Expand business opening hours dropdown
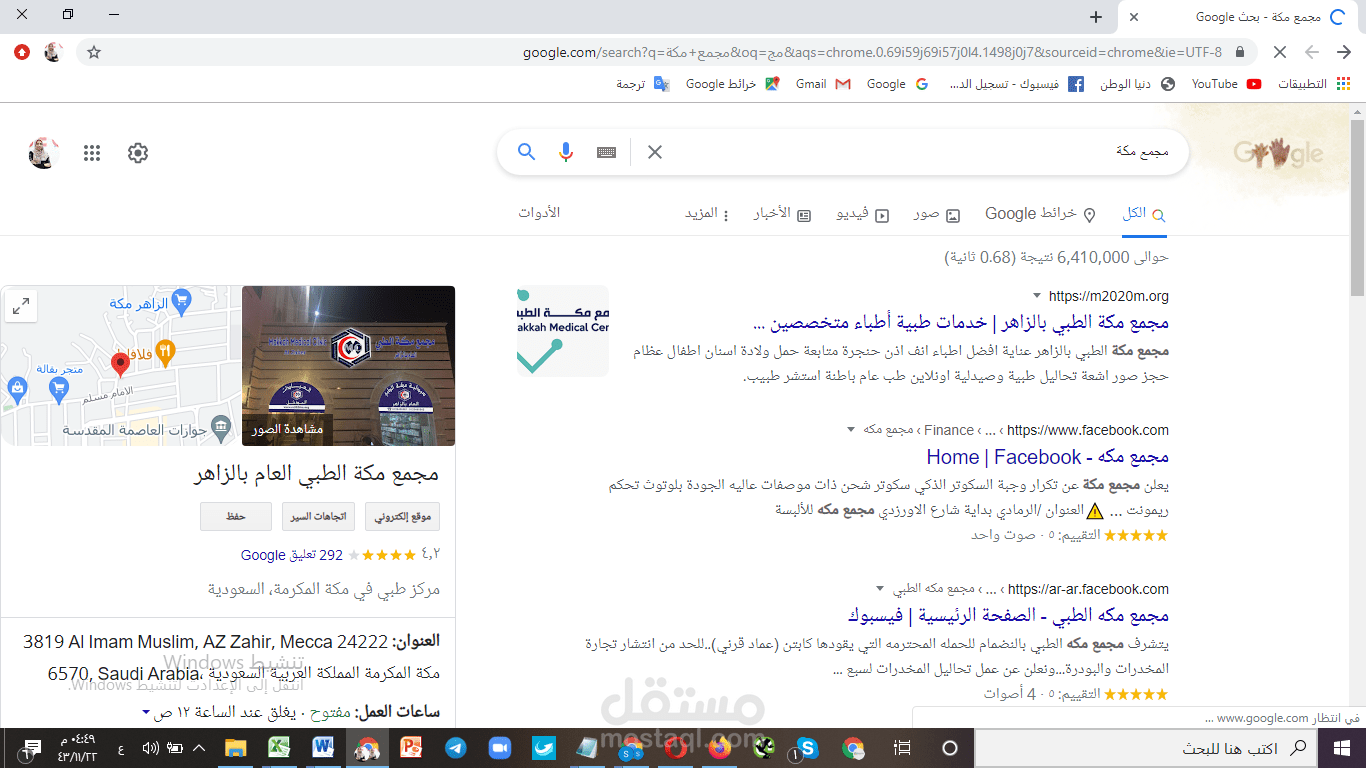 tap(146, 713)
